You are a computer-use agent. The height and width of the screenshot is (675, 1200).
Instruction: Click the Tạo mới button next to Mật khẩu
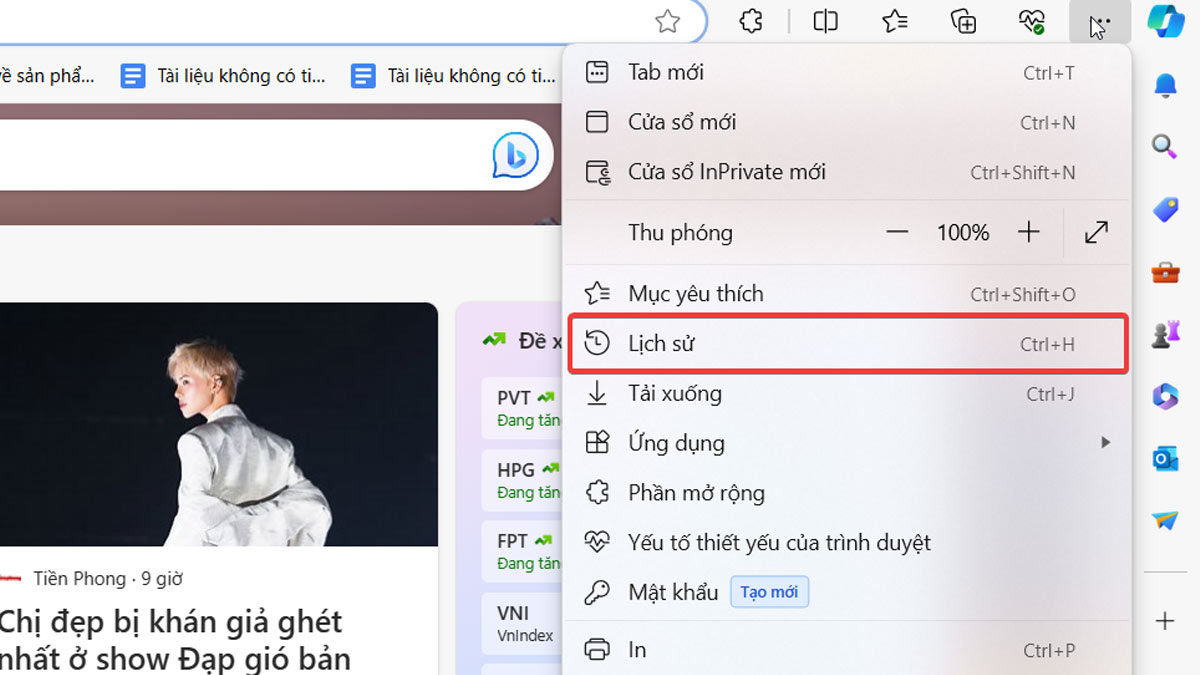point(769,591)
